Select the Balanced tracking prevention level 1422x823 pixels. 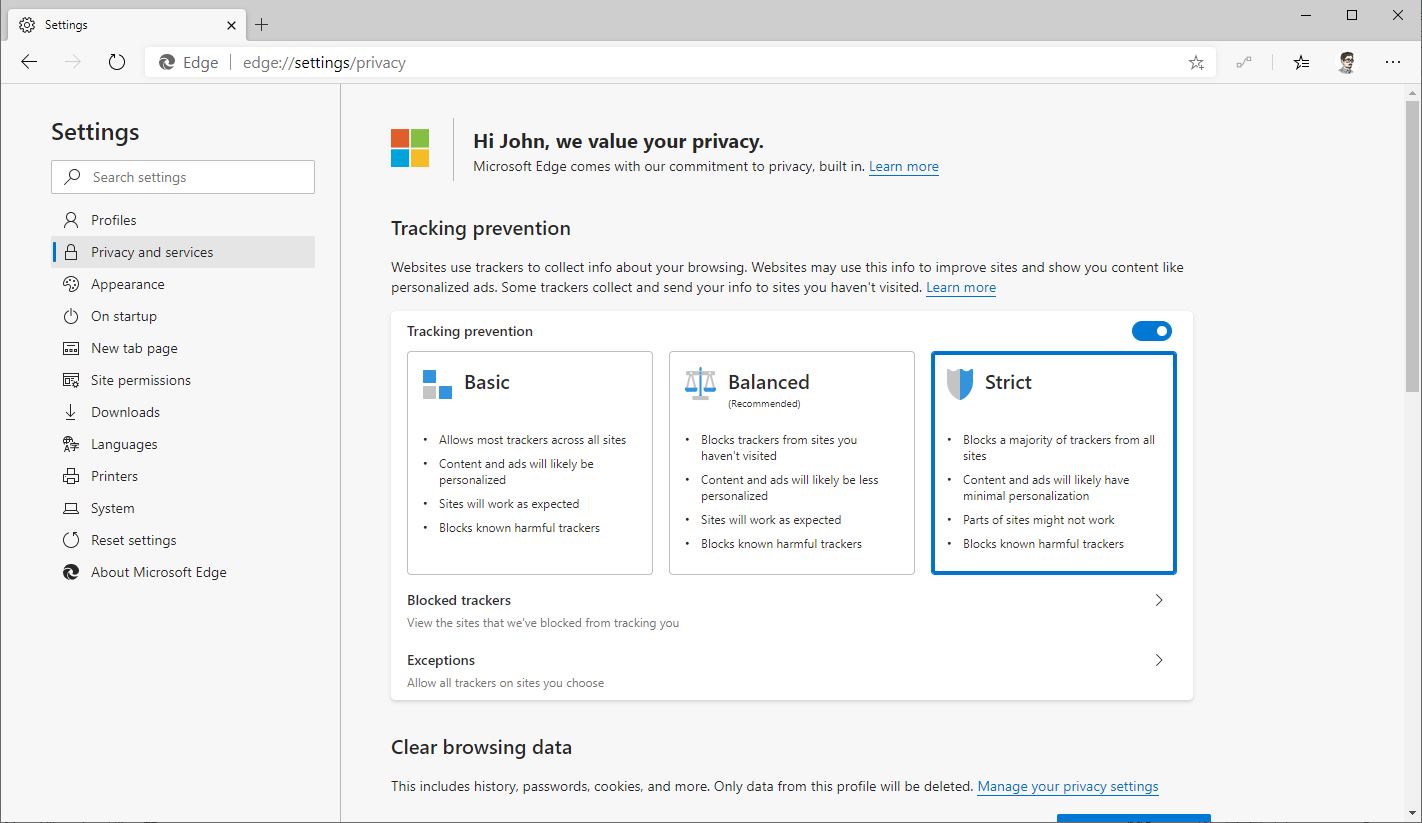coord(791,464)
